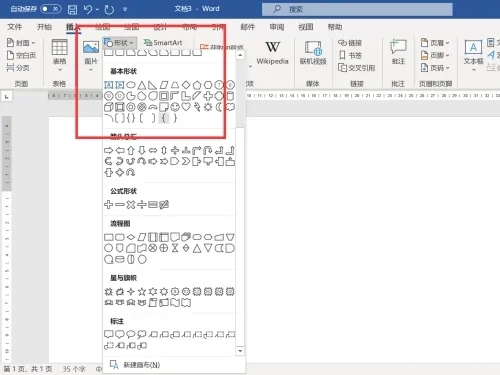Switch to the 视图 View tab
500x375 pixels.
point(306,27)
